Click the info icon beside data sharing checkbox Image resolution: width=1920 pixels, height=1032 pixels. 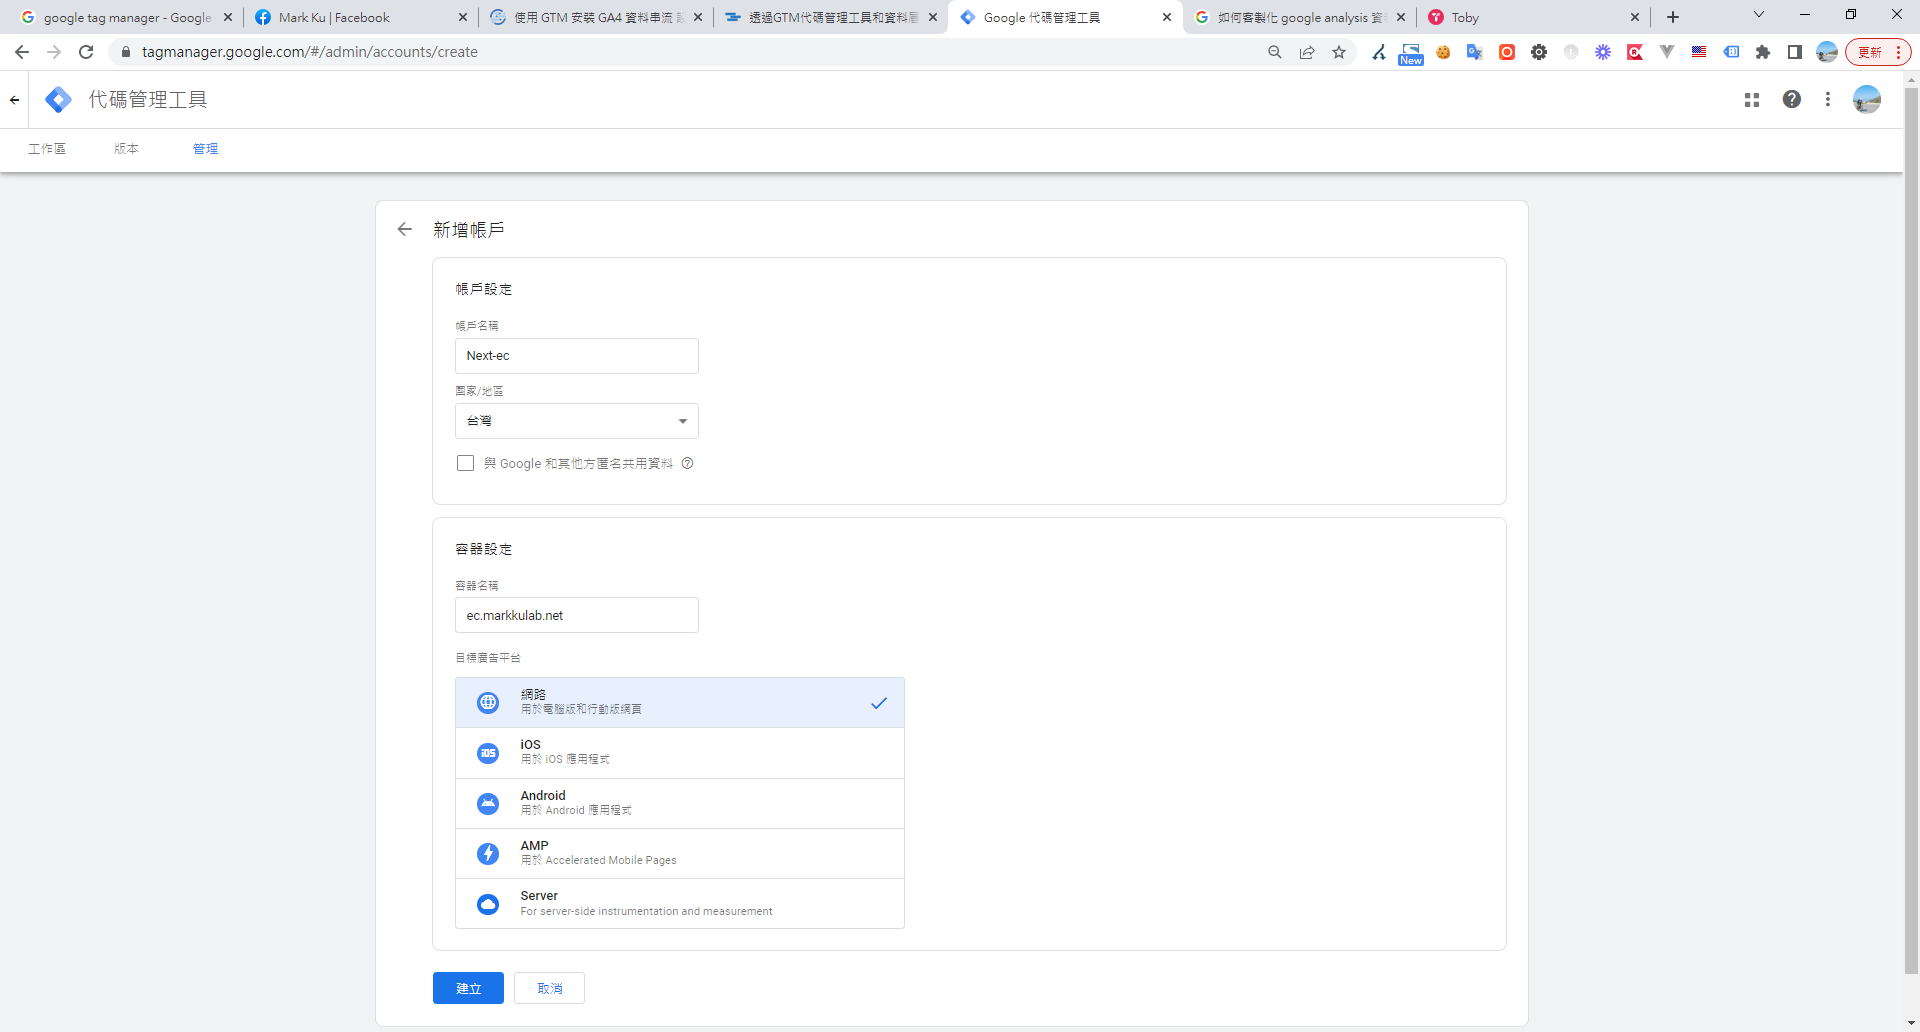pos(688,463)
